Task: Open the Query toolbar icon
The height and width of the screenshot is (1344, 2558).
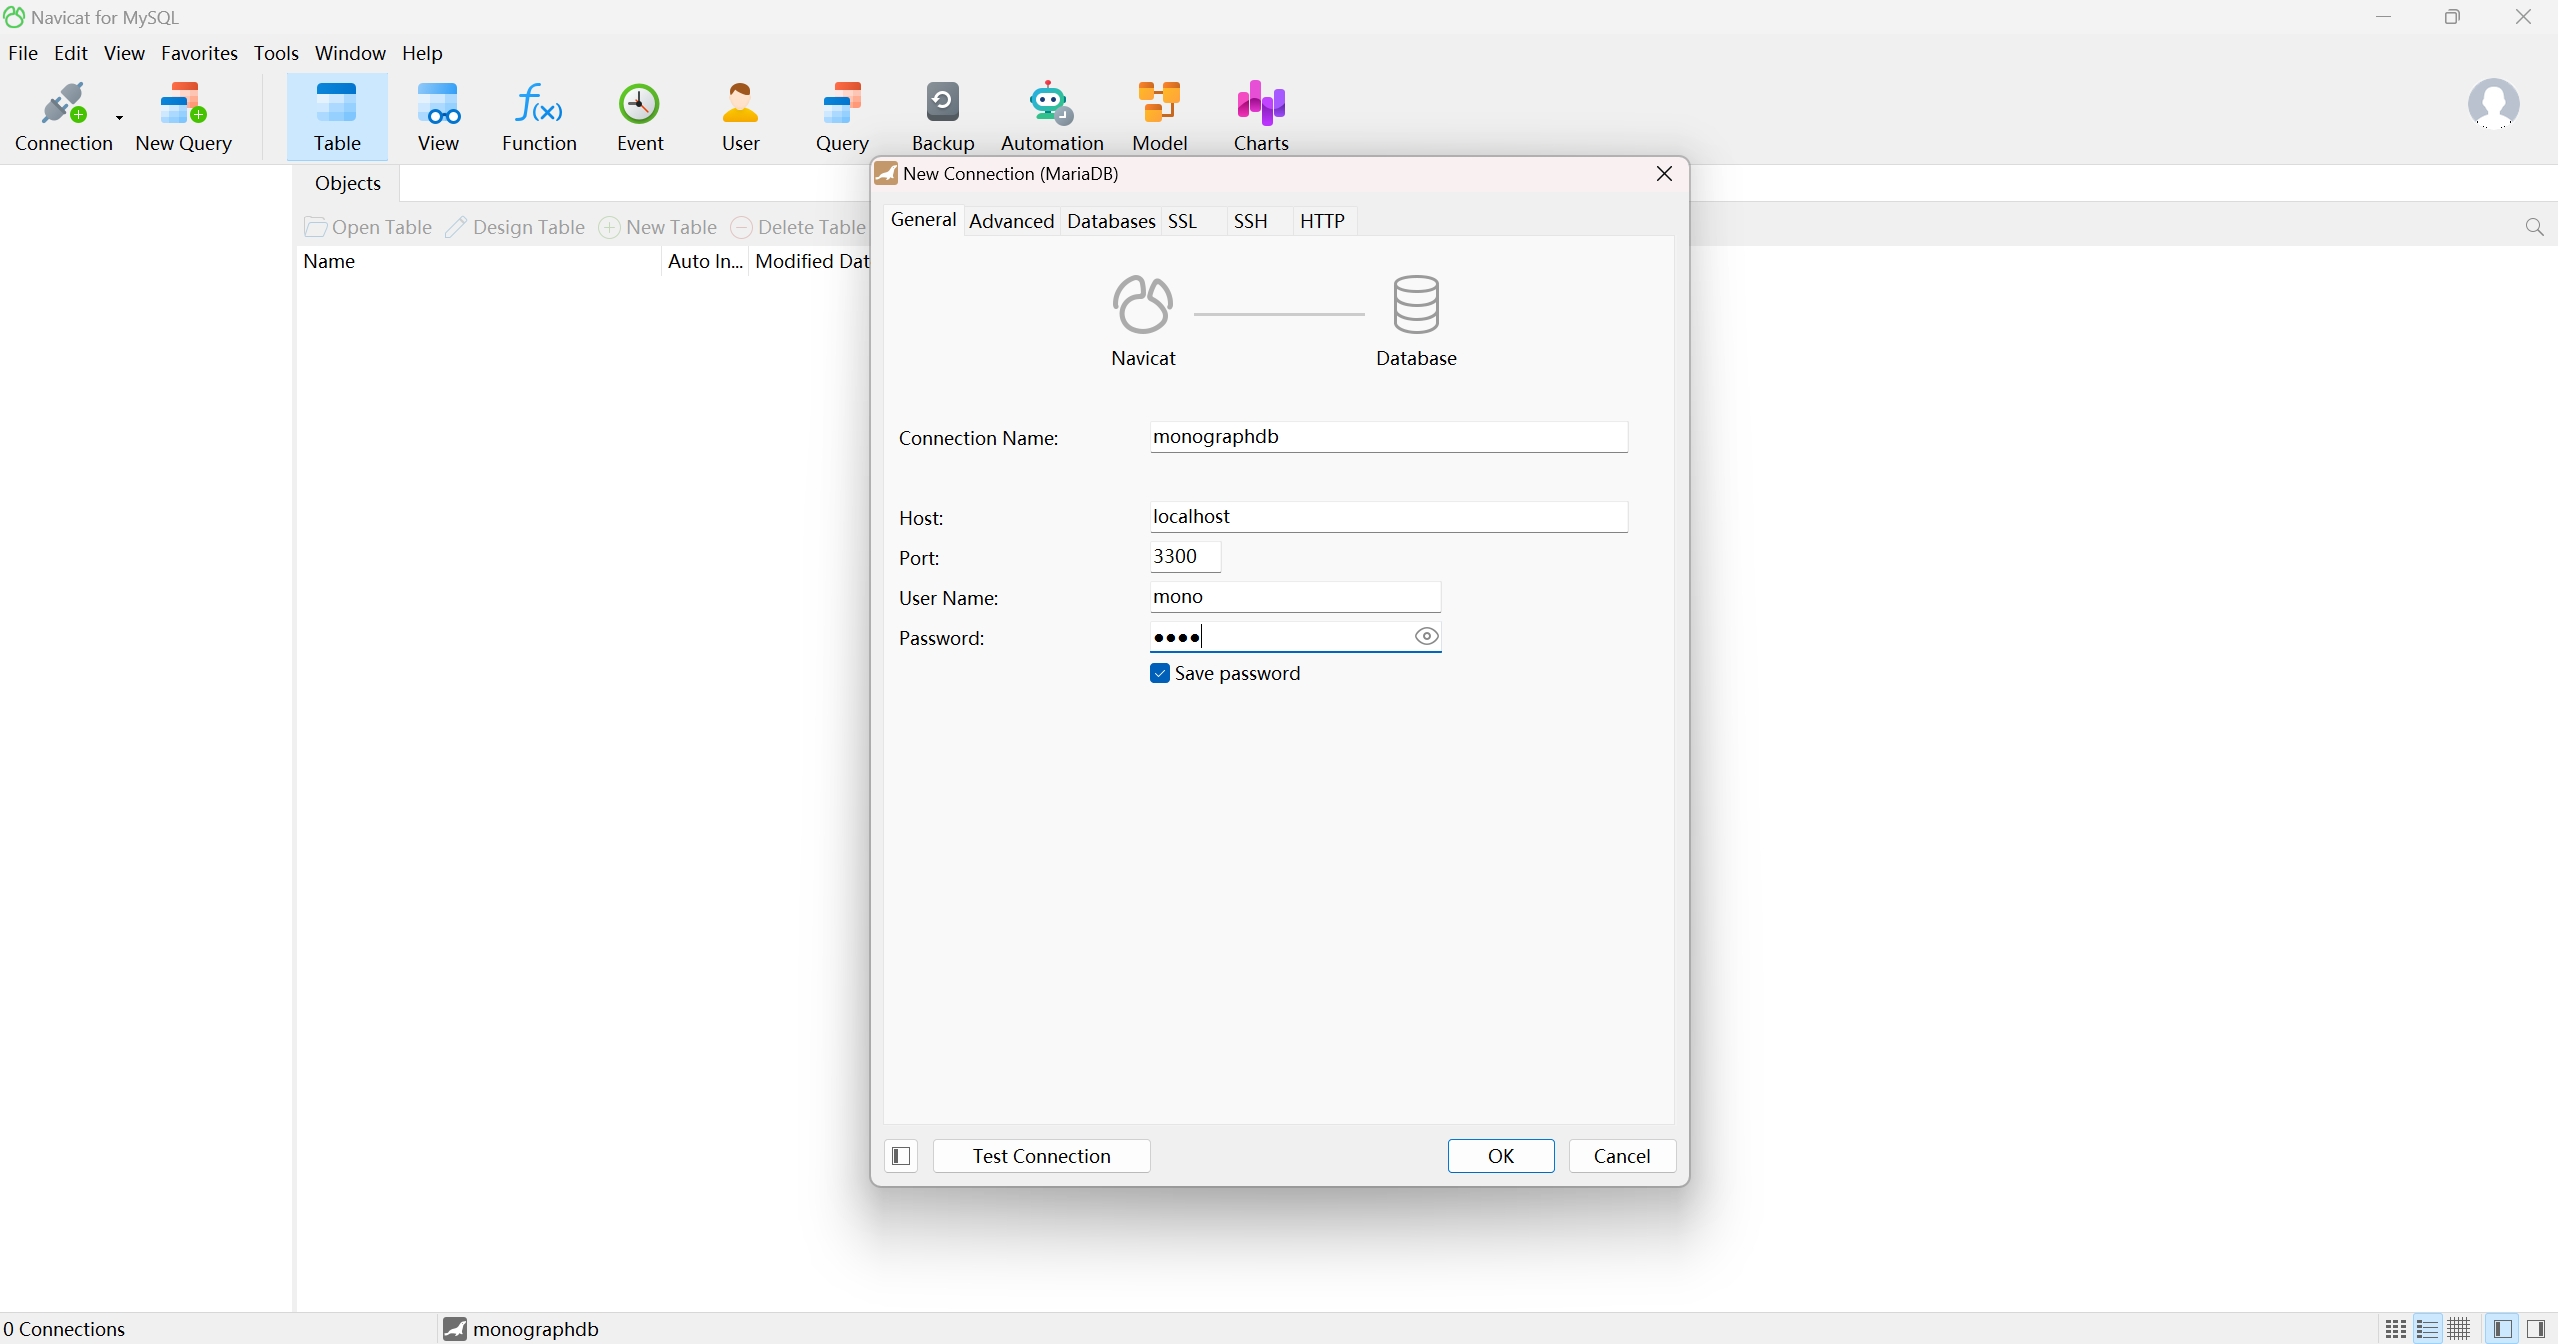Action: click(x=842, y=117)
